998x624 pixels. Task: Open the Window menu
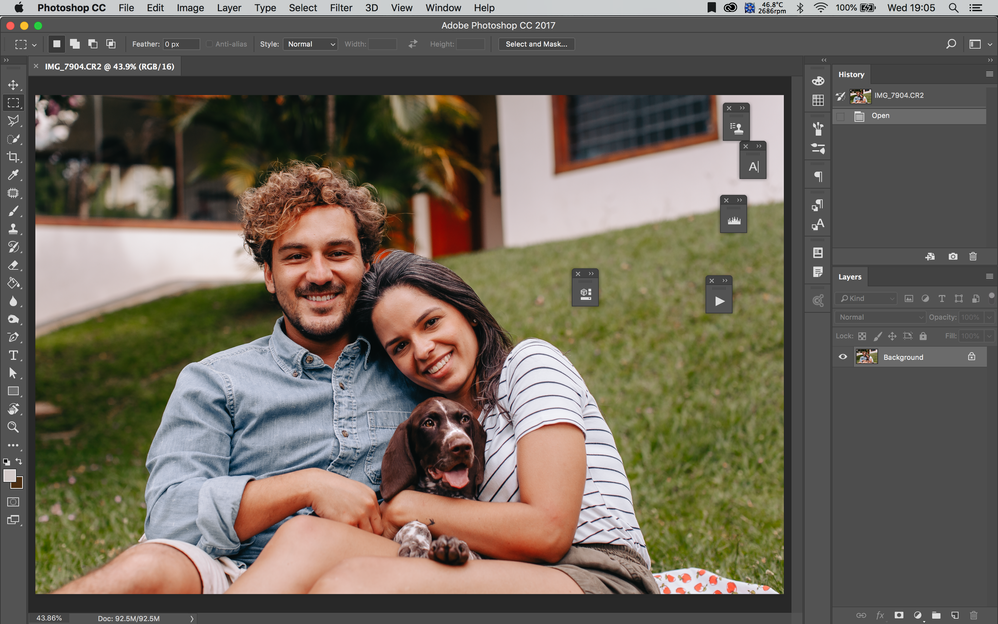pos(443,8)
